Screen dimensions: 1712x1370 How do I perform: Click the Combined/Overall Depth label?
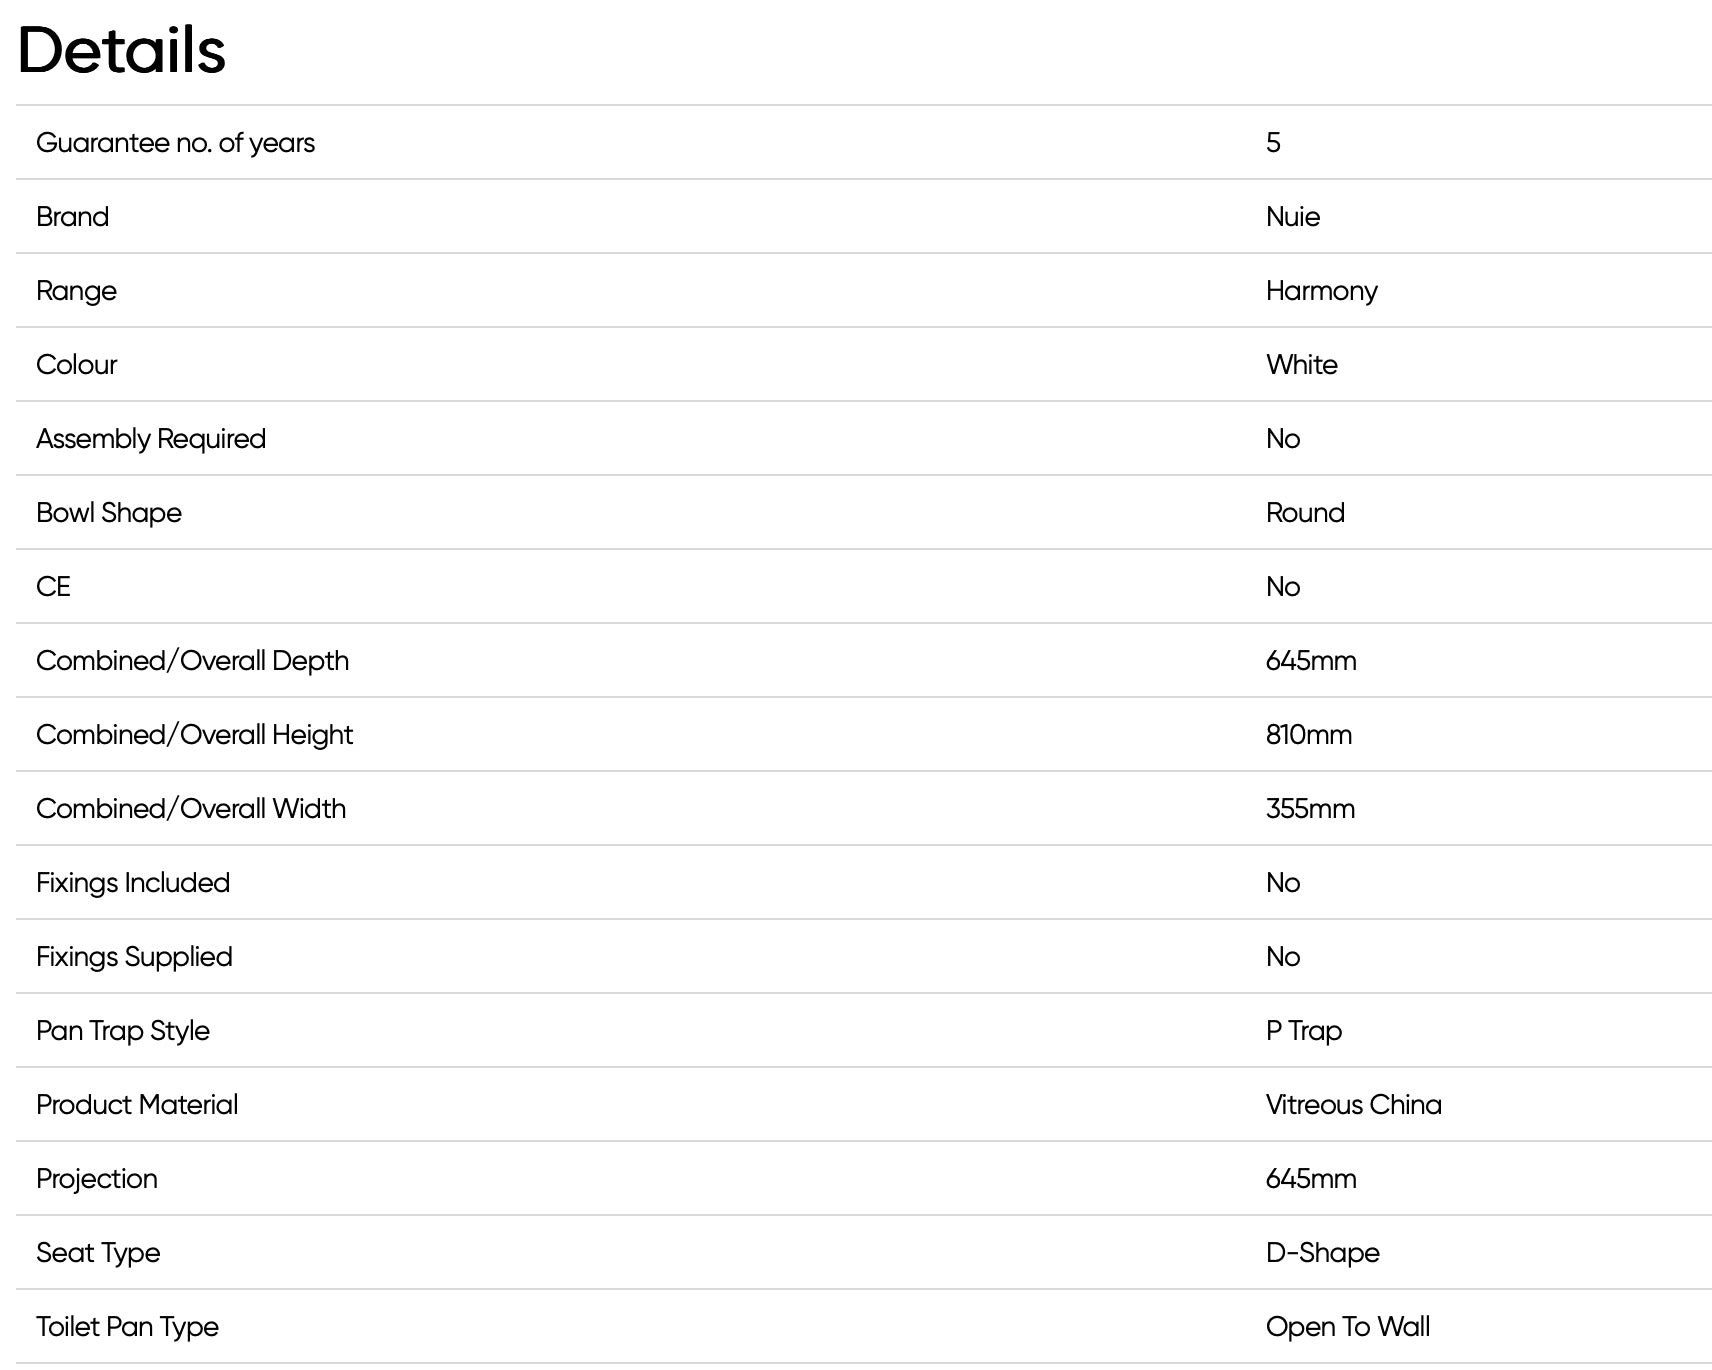(192, 661)
